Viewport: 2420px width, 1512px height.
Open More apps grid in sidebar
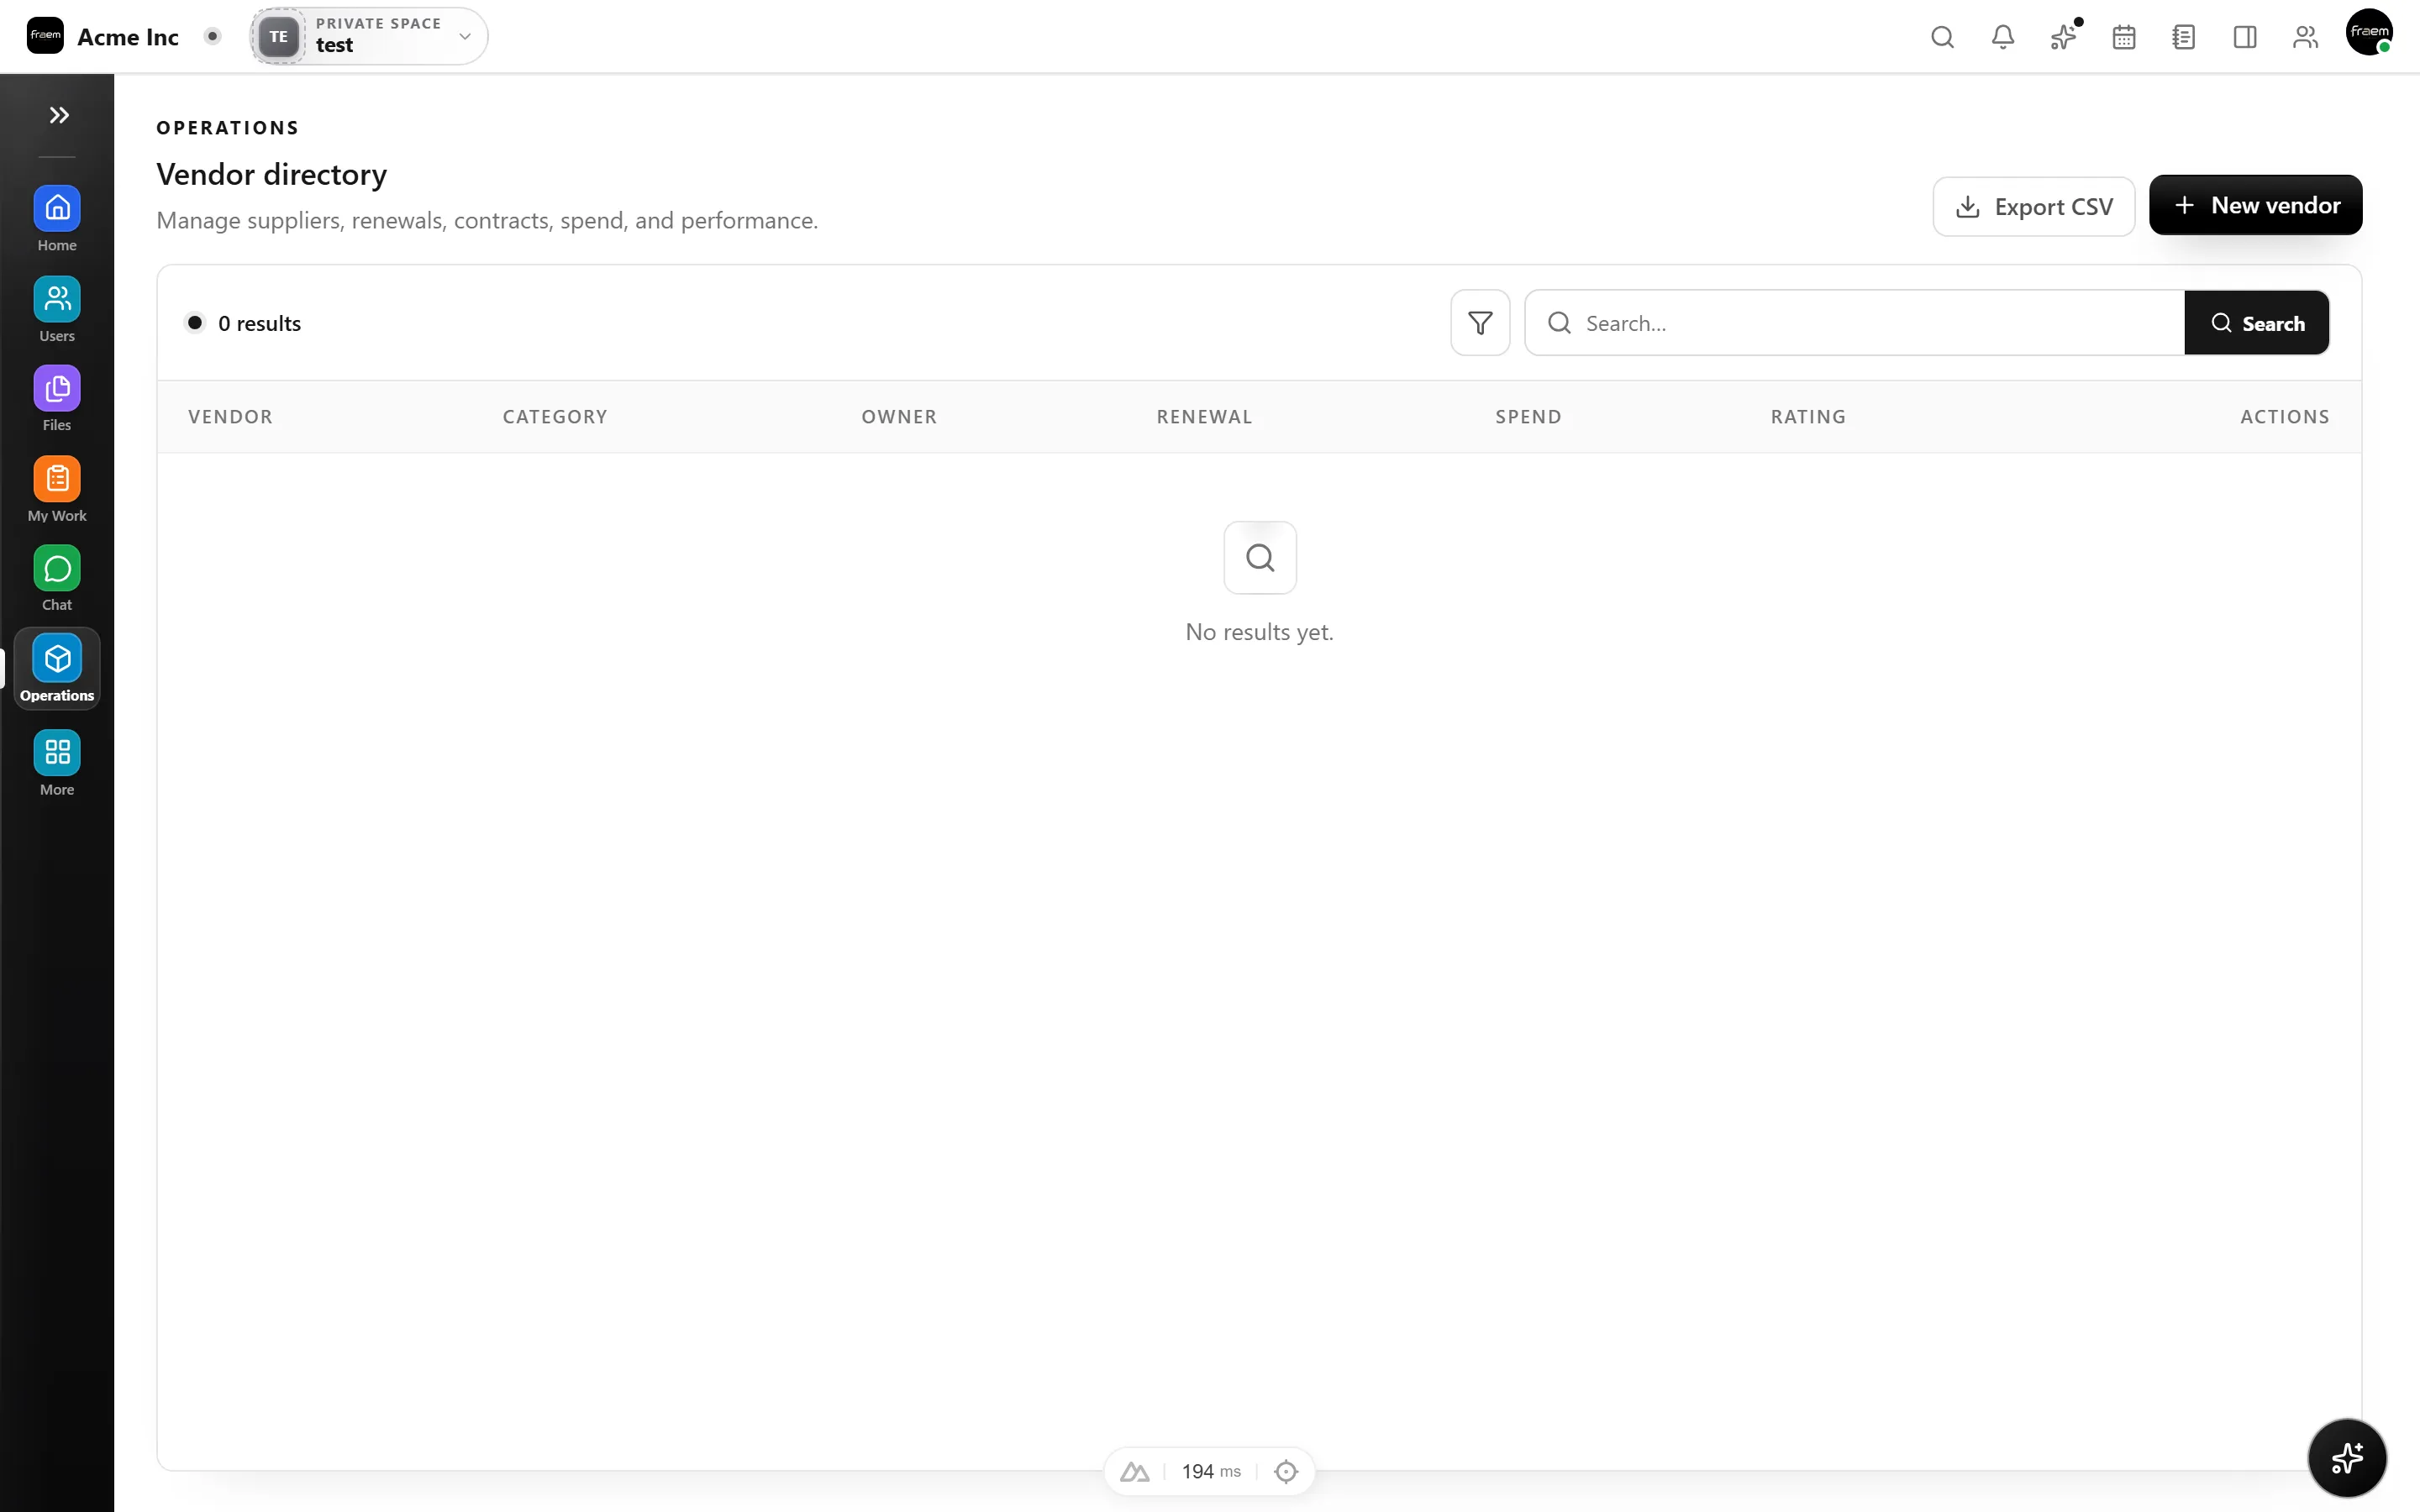(57, 763)
